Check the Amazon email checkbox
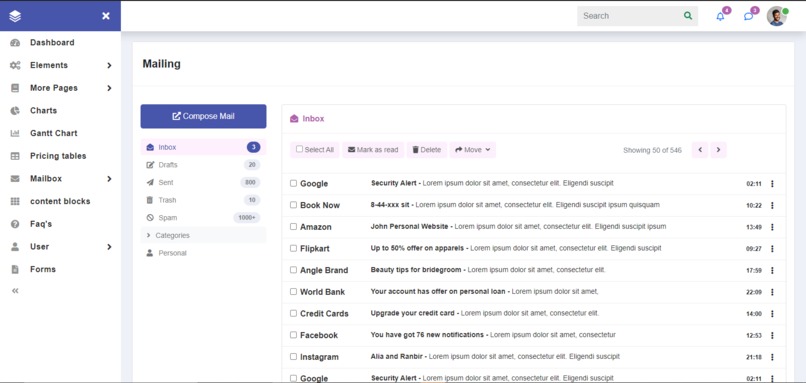This screenshot has width=806, height=383. (294, 226)
